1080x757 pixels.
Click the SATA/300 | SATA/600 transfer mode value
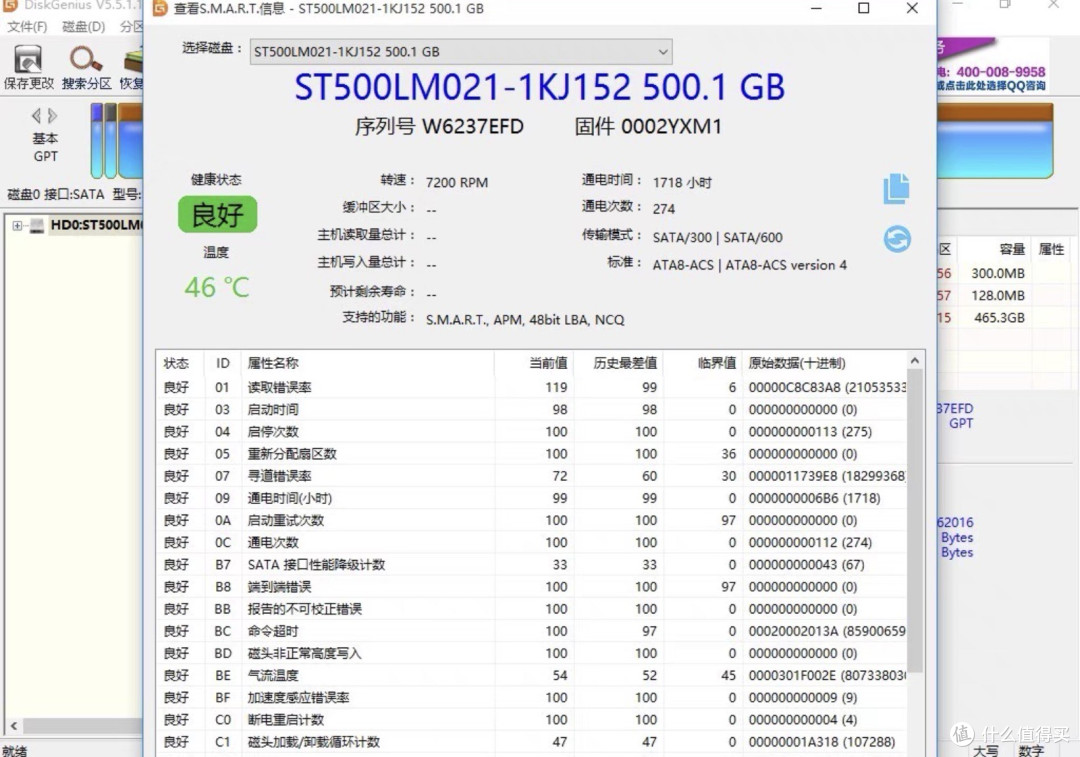(x=718, y=238)
